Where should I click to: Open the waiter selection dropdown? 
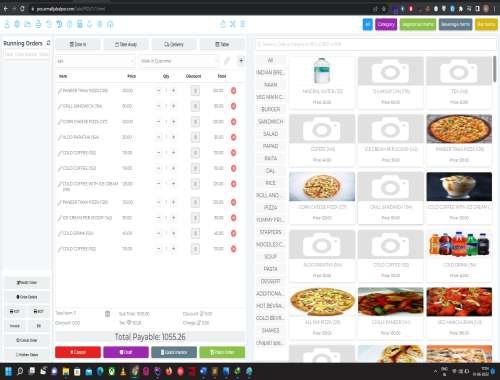(x=95, y=61)
